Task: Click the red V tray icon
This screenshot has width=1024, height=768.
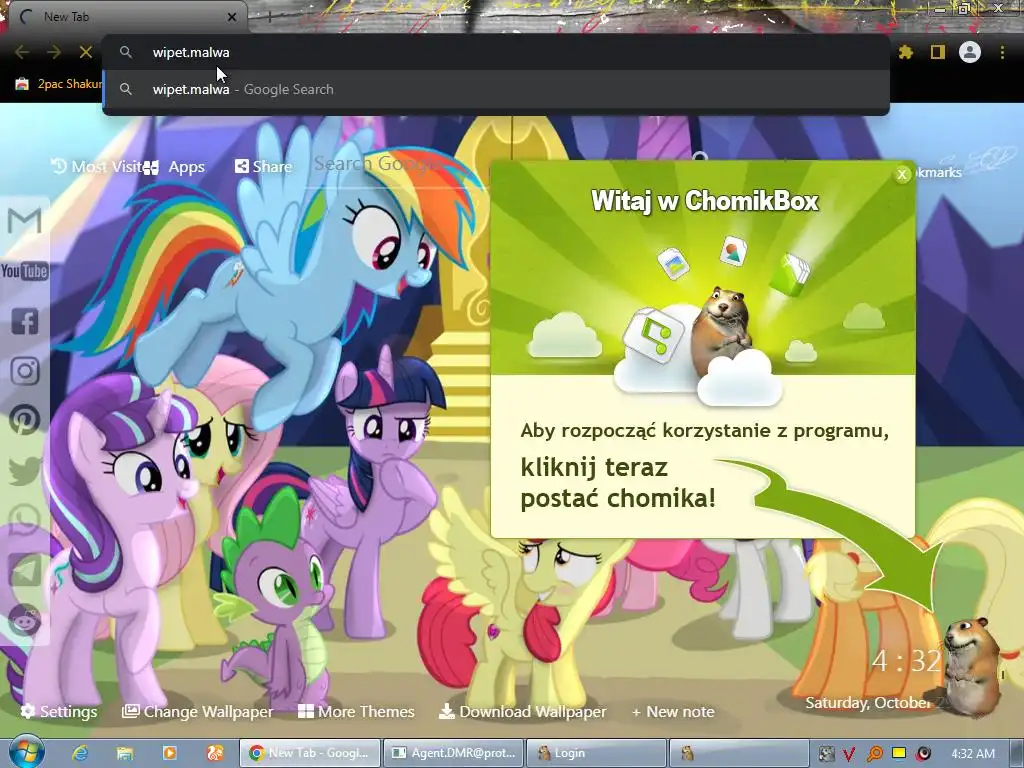Action: pos(848,754)
